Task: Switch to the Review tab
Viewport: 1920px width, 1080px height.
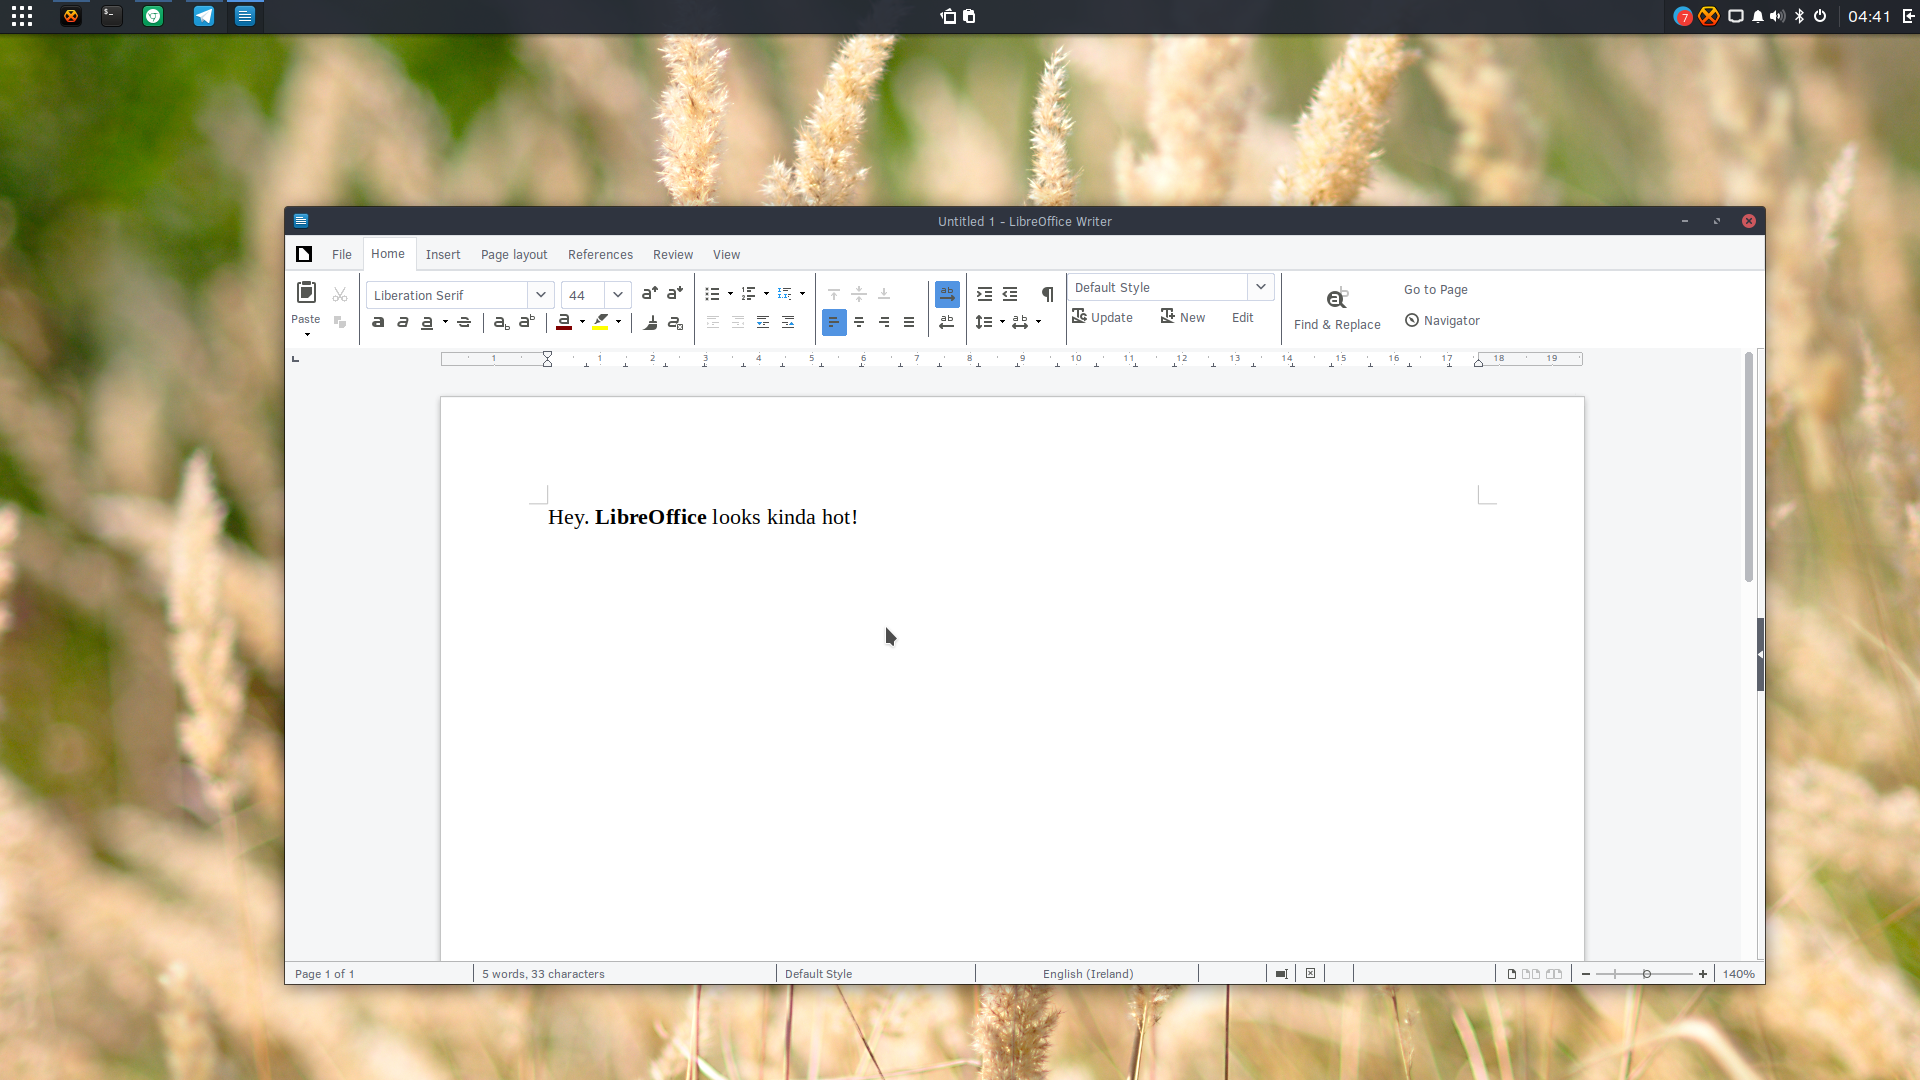Action: [673, 255]
